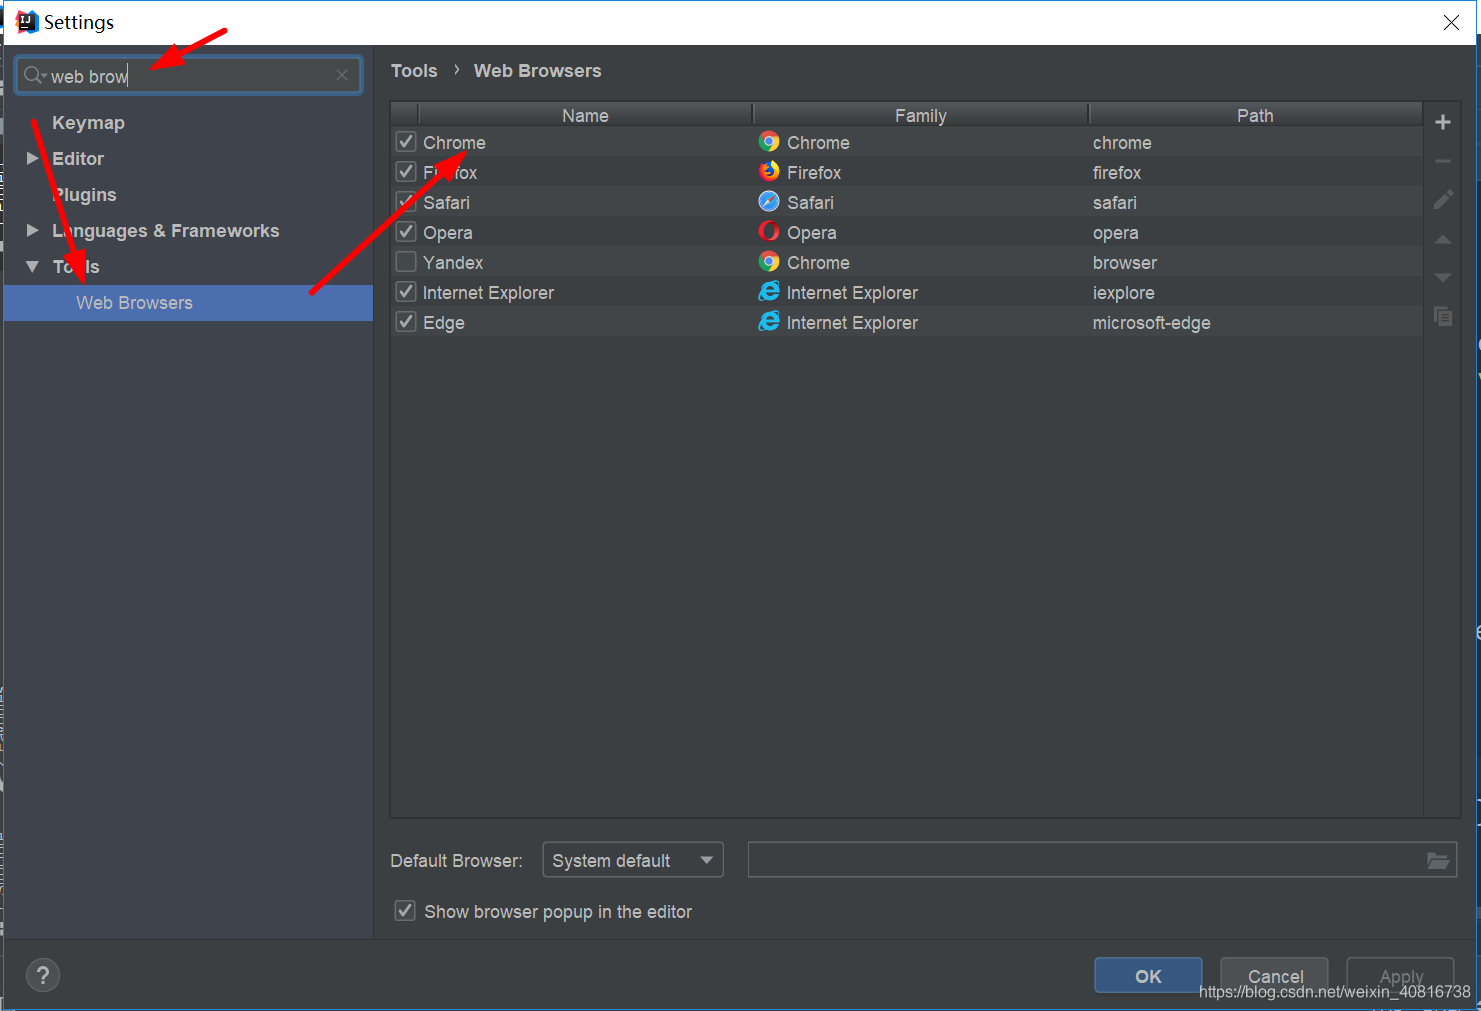
Task: Expand the Editor tree node
Action: [32, 158]
